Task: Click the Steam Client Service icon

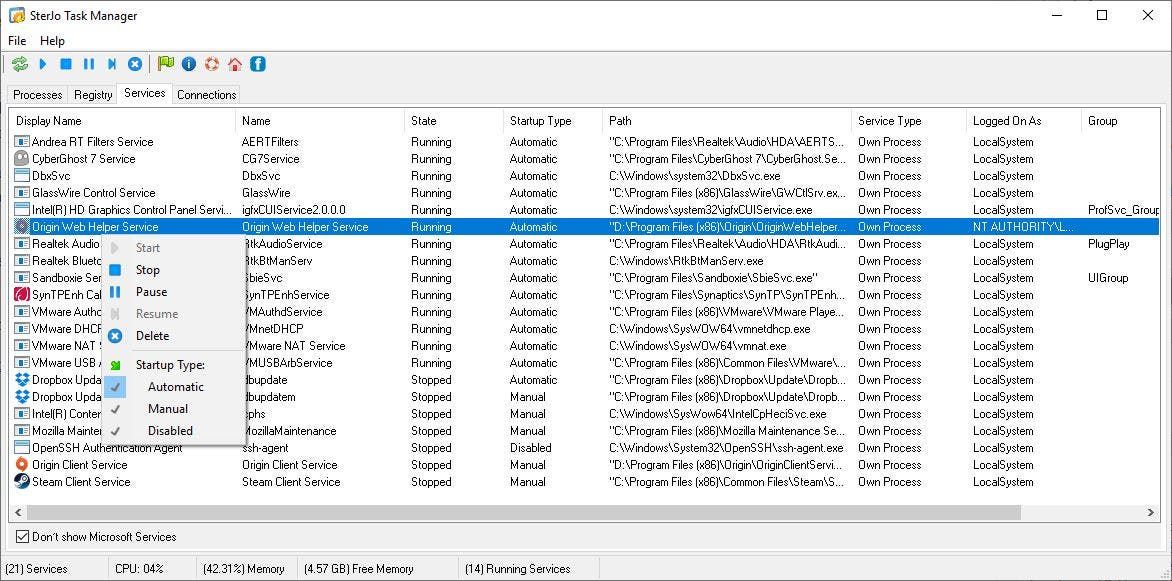Action: pyautogui.click(x=22, y=482)
